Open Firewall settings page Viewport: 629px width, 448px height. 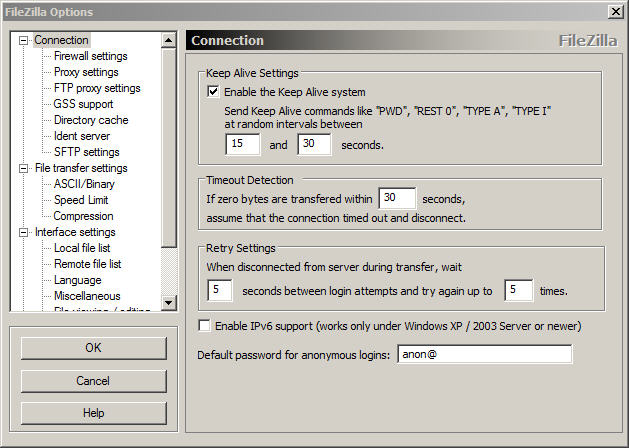point(91,56)
